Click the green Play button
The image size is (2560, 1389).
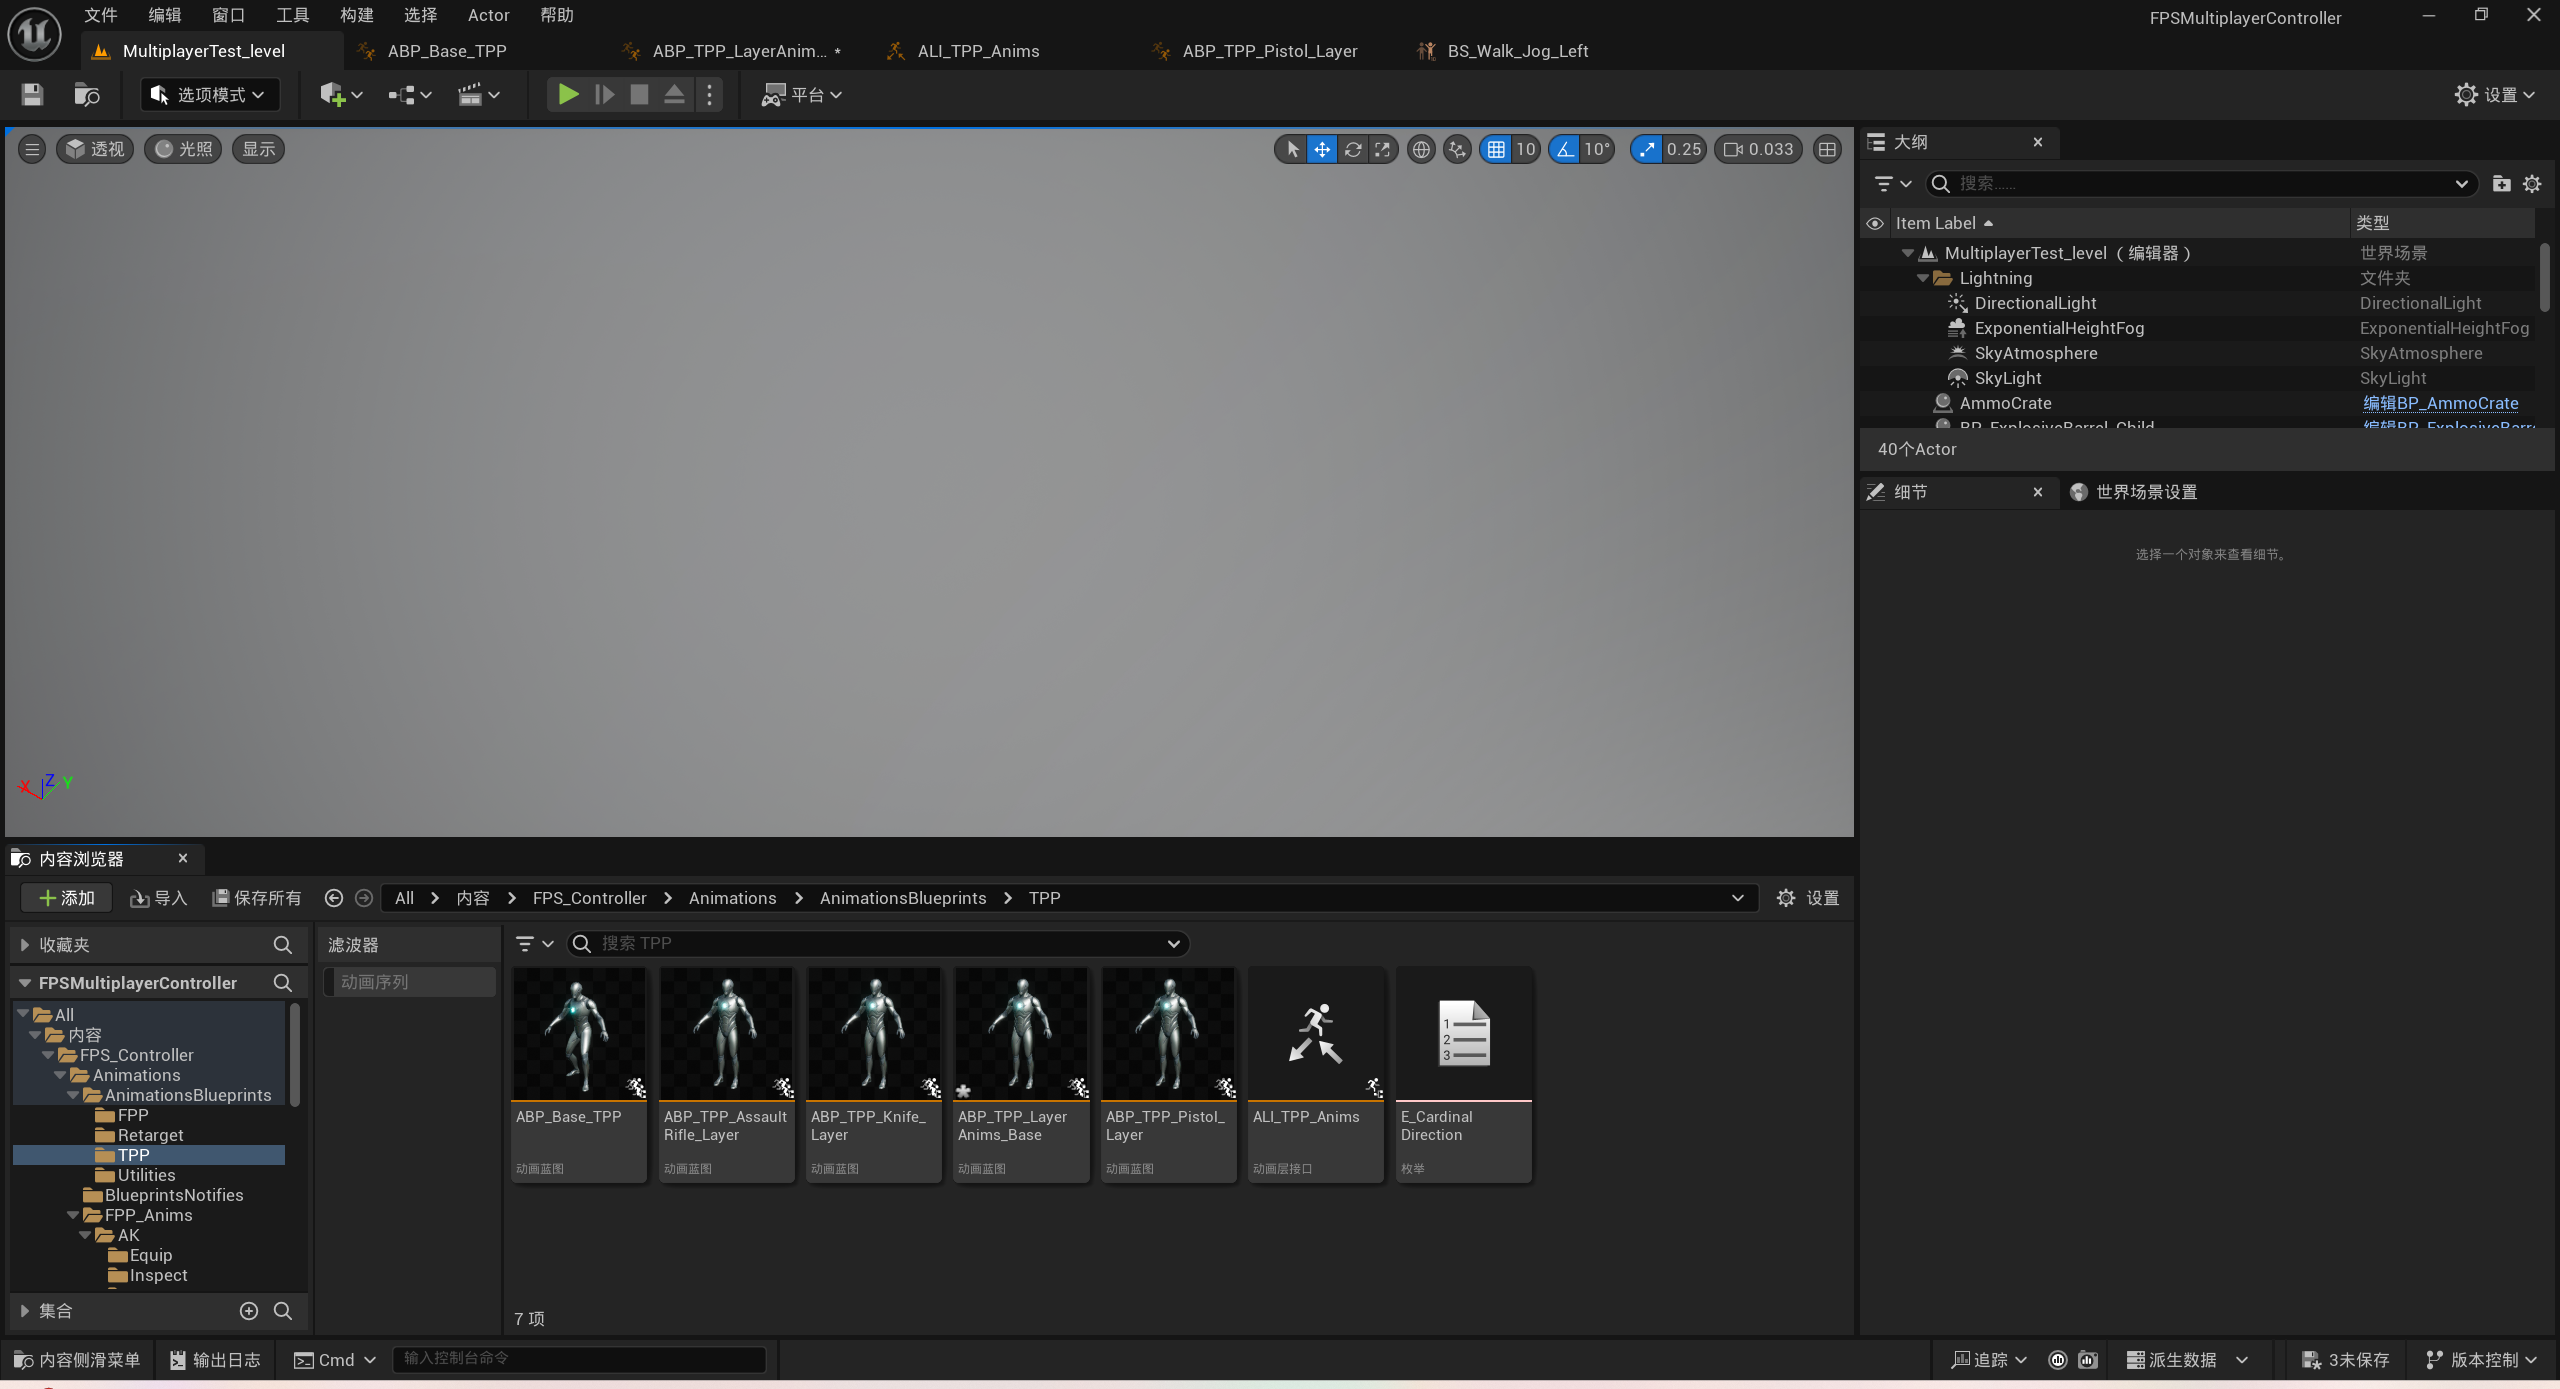coord(567,95)
